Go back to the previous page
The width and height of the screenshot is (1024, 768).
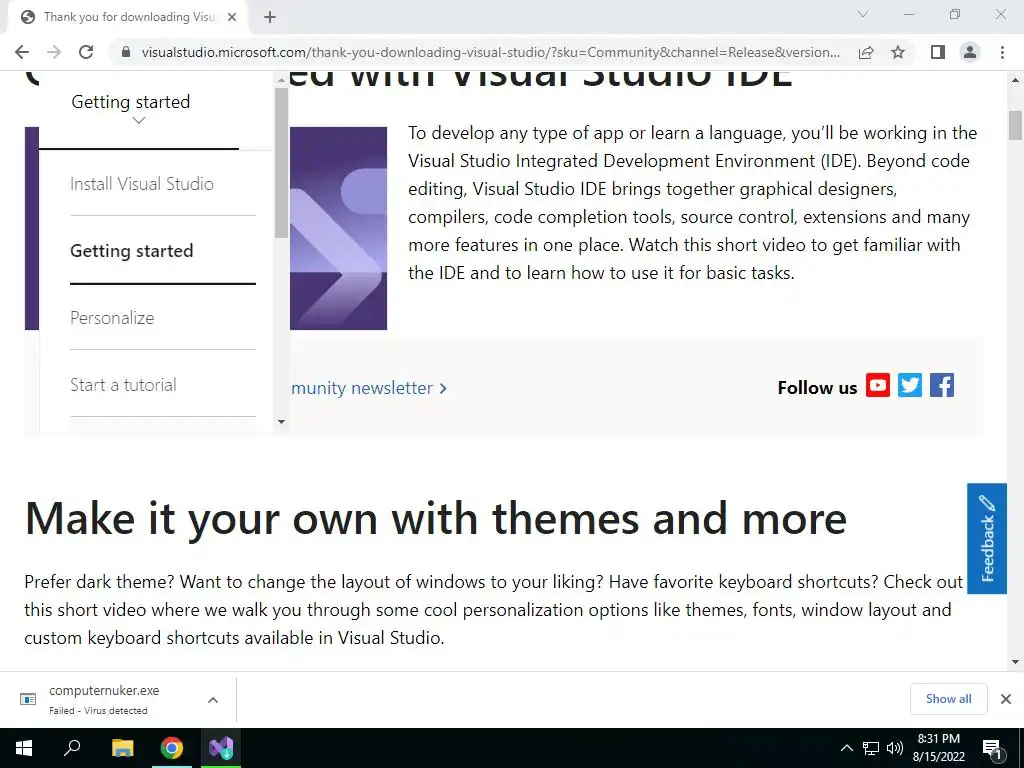click(22, 52)
